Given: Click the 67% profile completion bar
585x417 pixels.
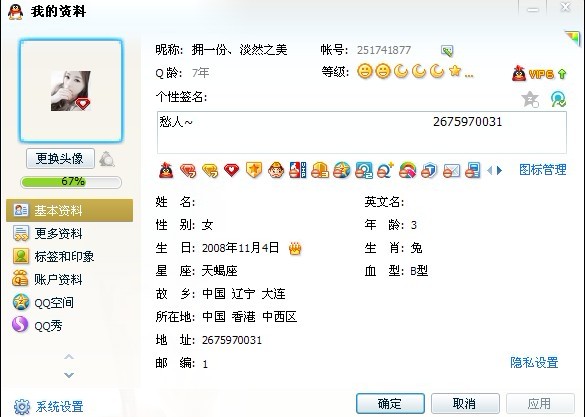Looking at the screenshot, I should pyautogui.click(x=71, y=182).
